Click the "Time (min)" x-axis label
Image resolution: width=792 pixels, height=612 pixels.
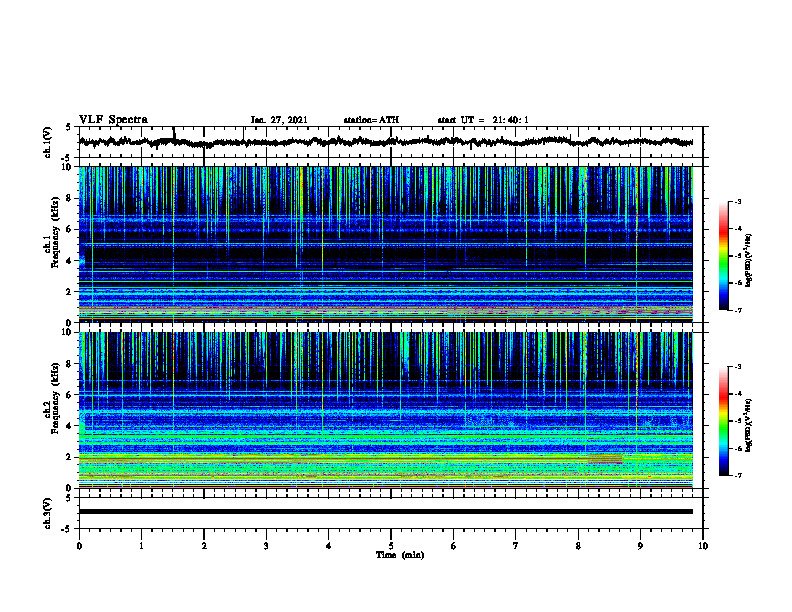point(400,555)
